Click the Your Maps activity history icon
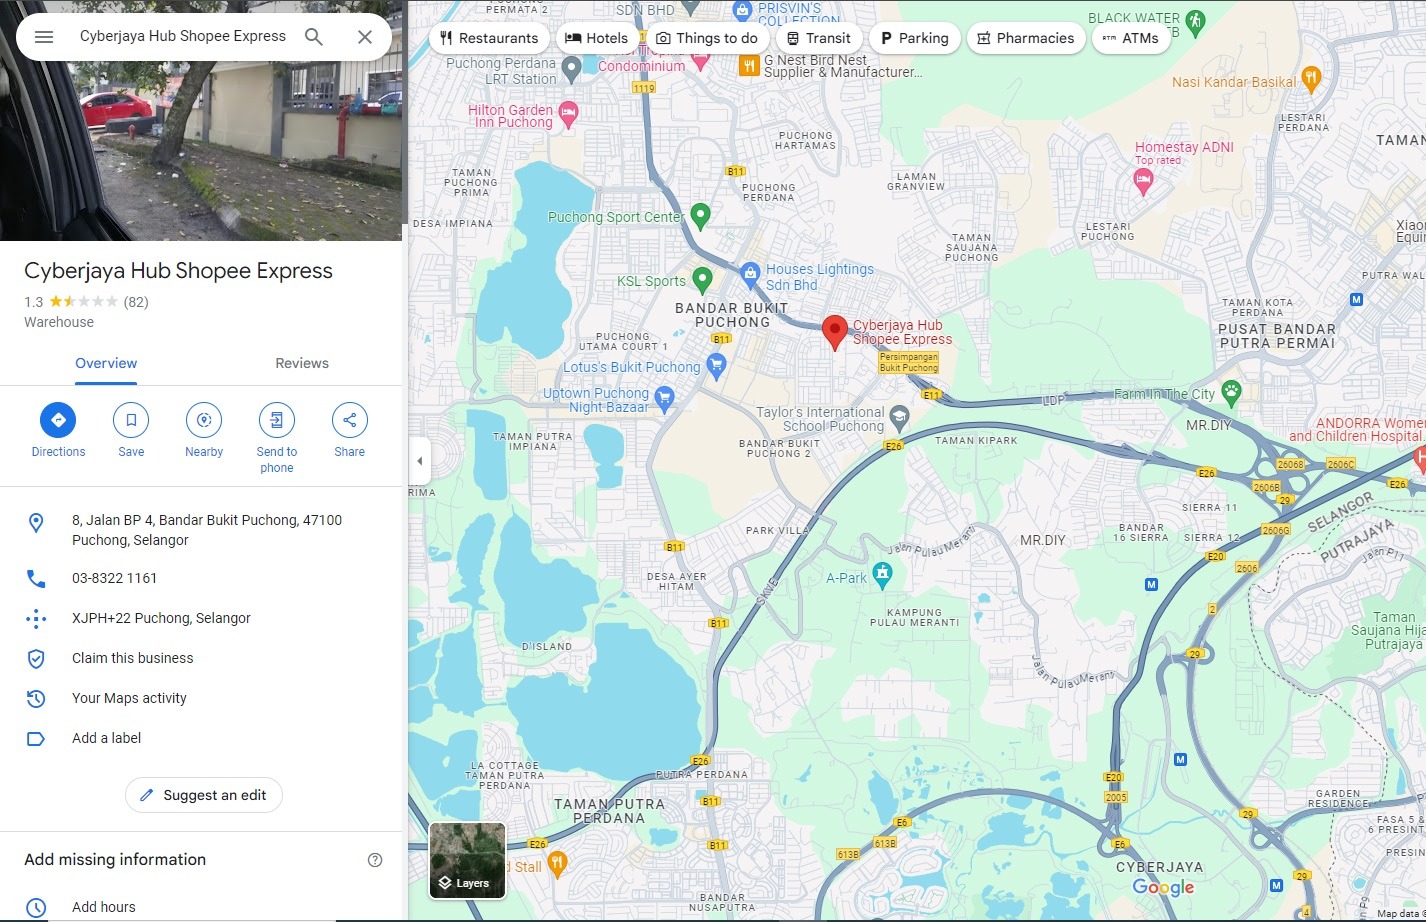 pos(36,698)
